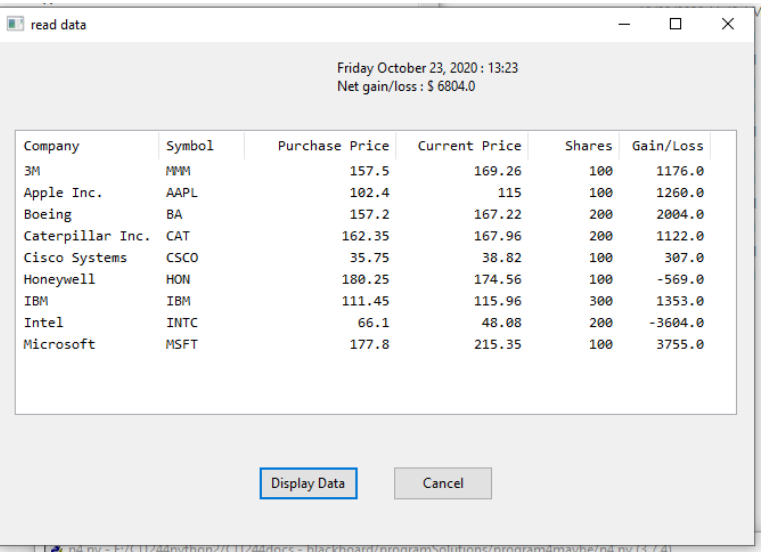Click the MSFT symbol cell

[182, 345]
